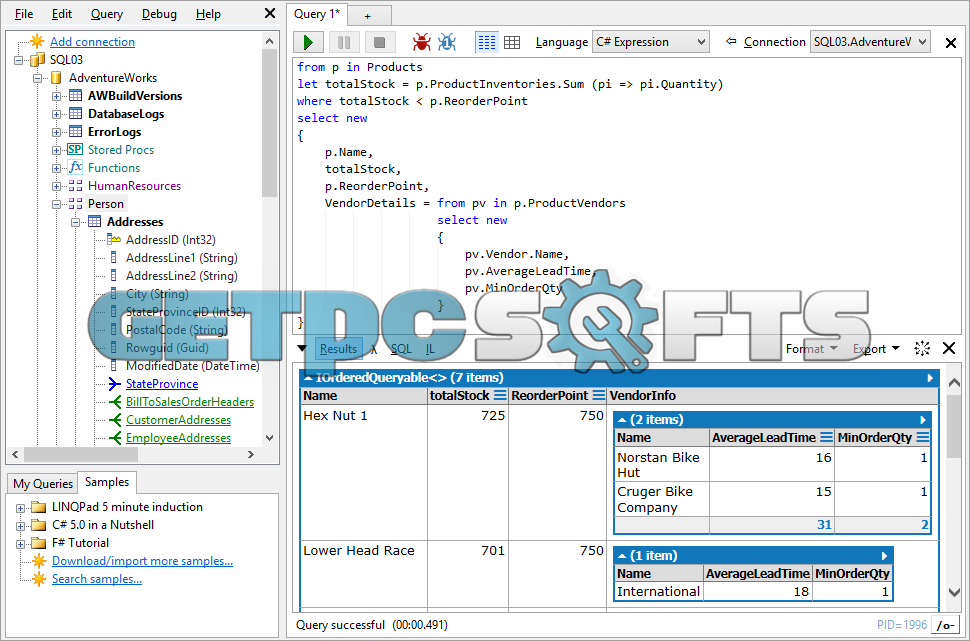Click the LINQPad 5 minute induction folder icon
Image resolution: width=970 pixels, height=641 pixels.
[39, 507]
